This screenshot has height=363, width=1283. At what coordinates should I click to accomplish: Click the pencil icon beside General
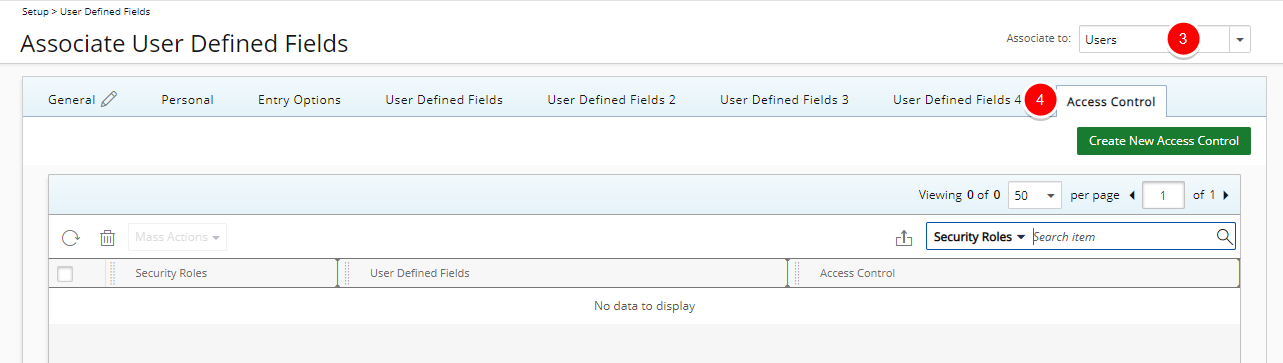[109, 99]
